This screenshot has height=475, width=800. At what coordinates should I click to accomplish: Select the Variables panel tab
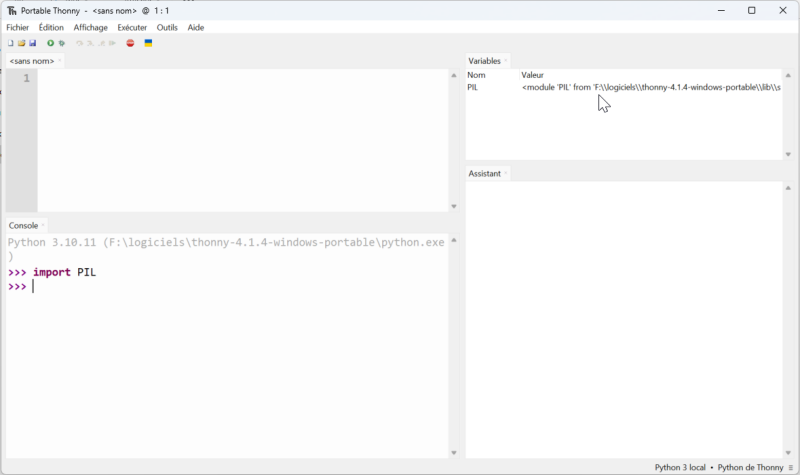point(484,61)
